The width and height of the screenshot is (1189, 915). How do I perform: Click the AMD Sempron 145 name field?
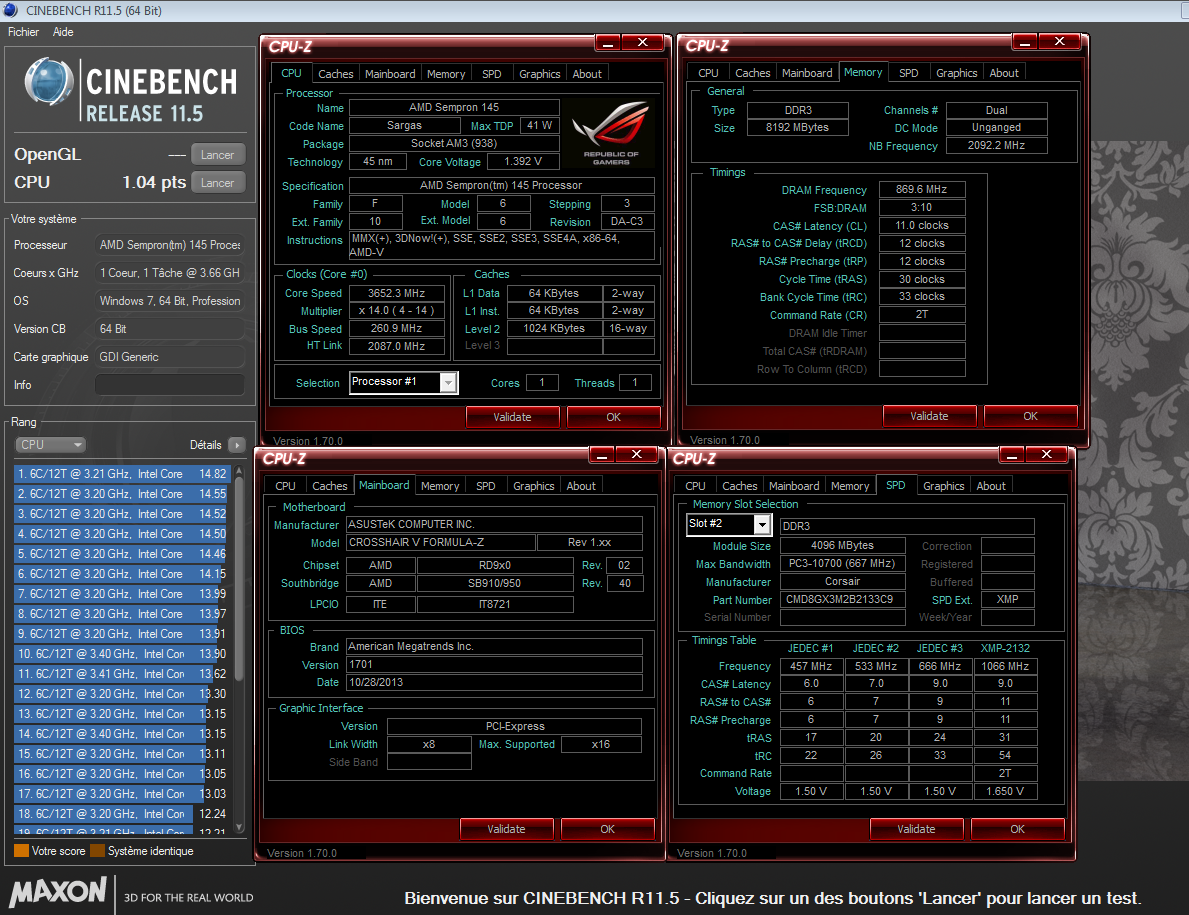coord(454,108)
